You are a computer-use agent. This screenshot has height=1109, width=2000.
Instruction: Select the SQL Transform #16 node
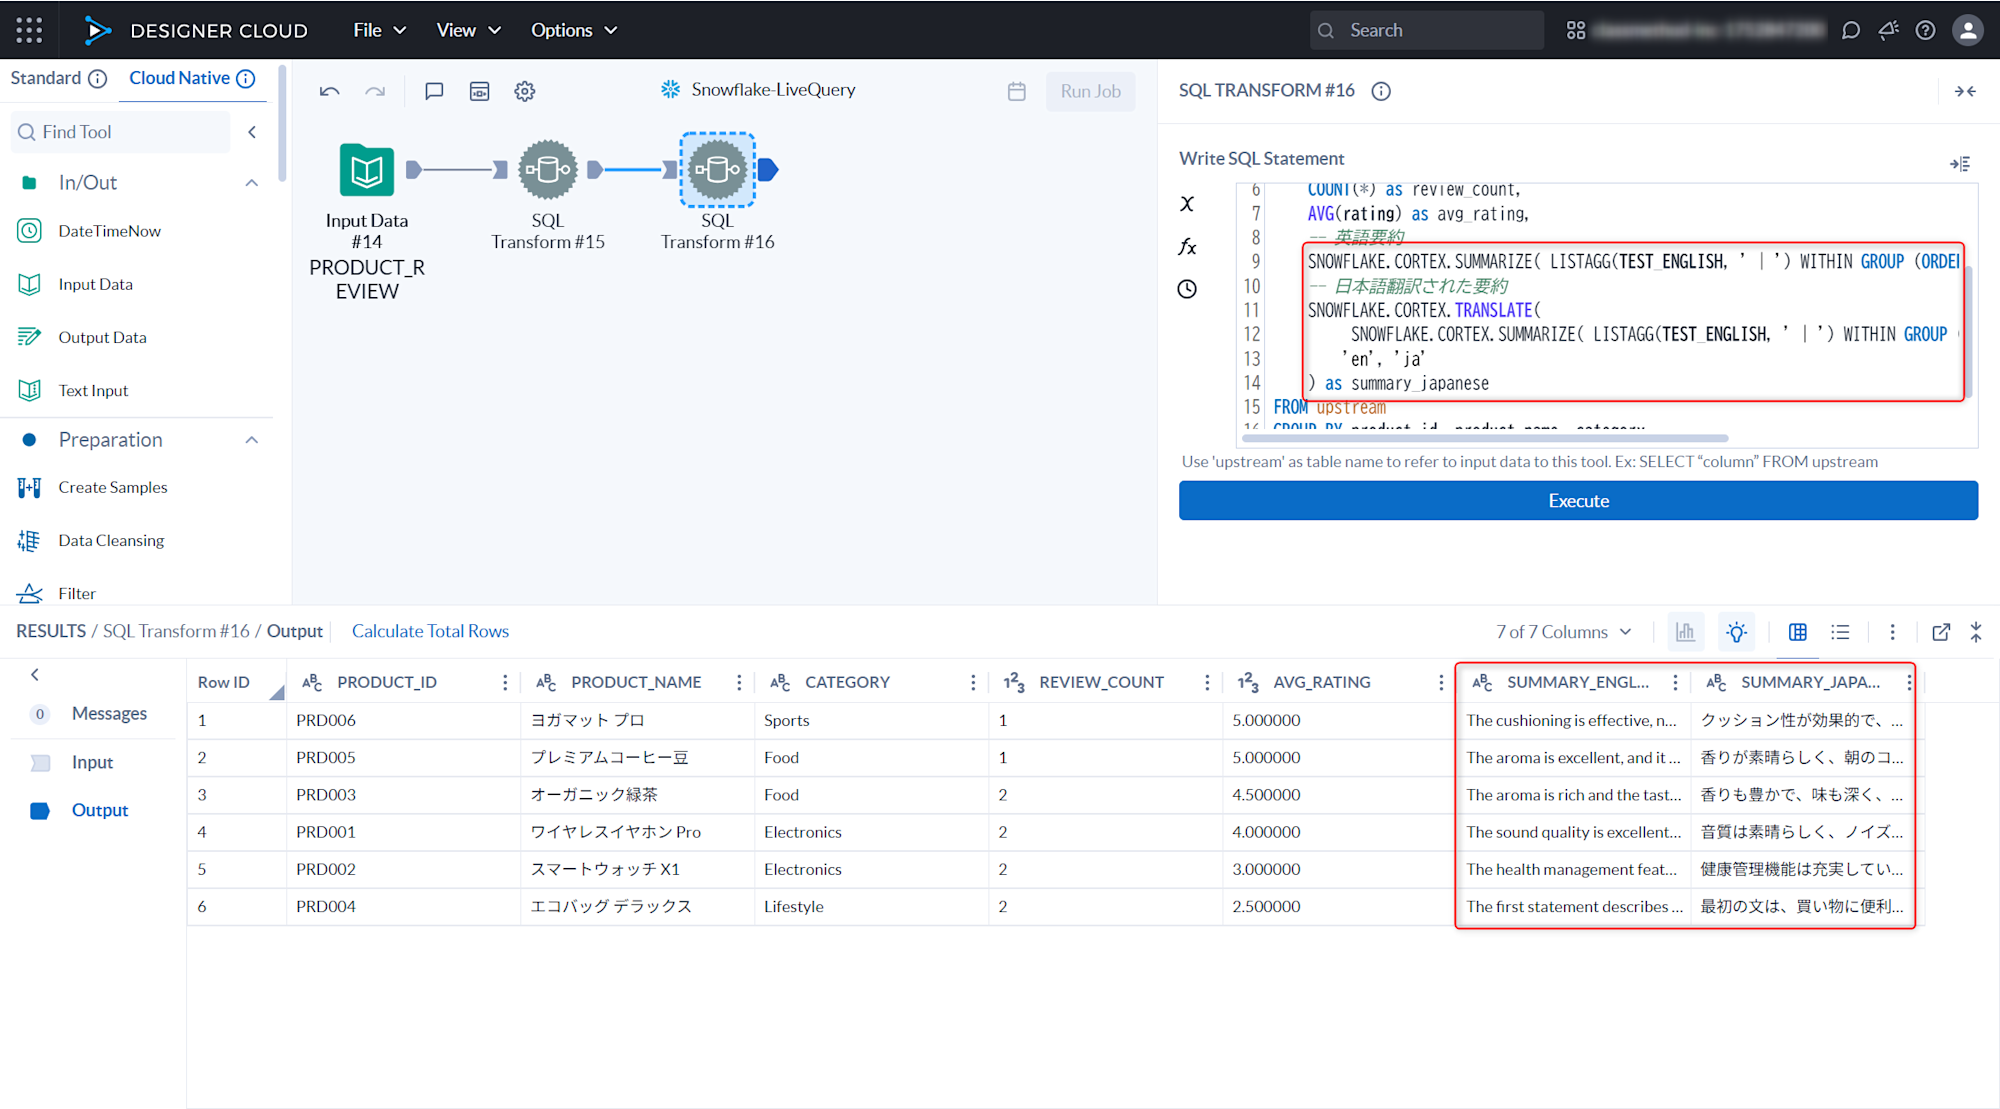(717, 169)
